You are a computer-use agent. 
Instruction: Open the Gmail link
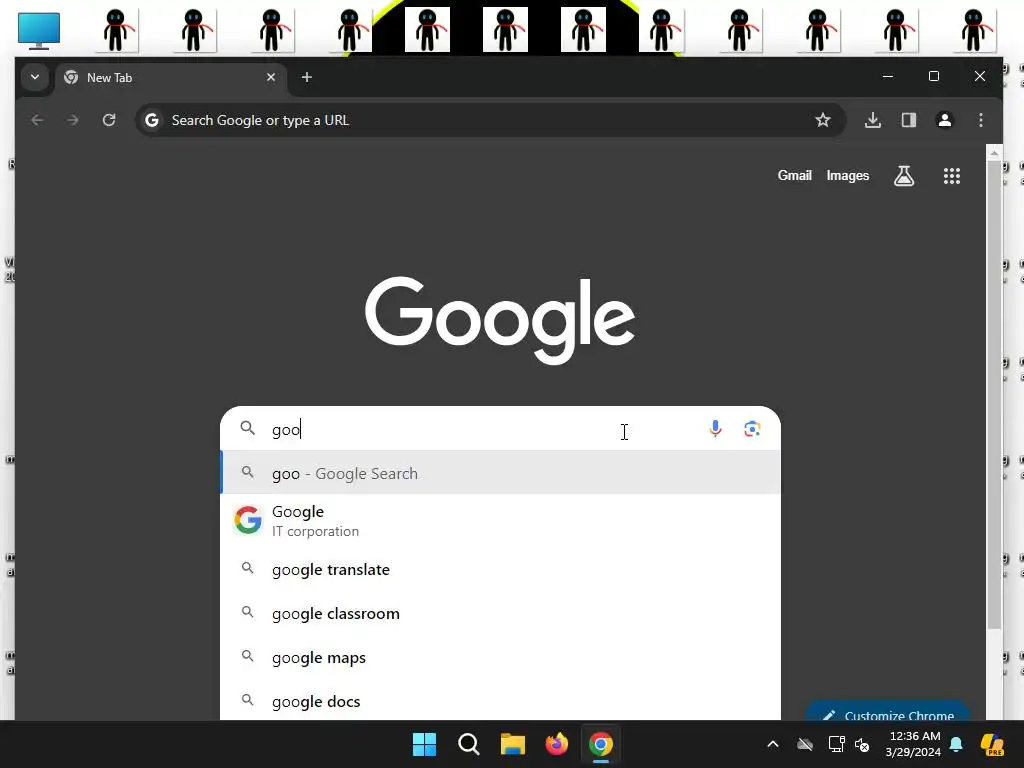794,176
